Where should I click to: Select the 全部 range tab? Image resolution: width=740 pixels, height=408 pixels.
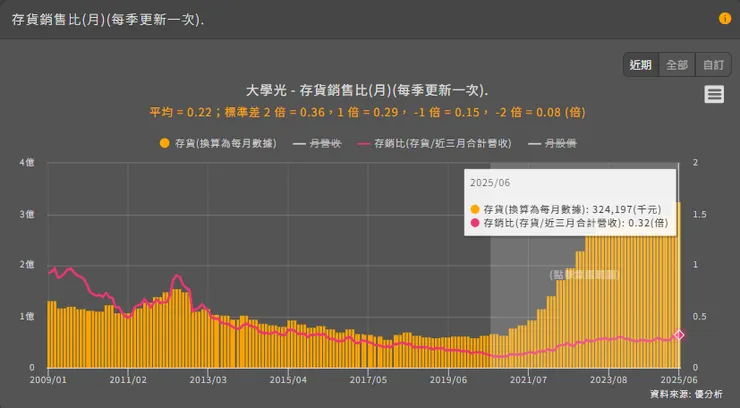pos(677,65)
